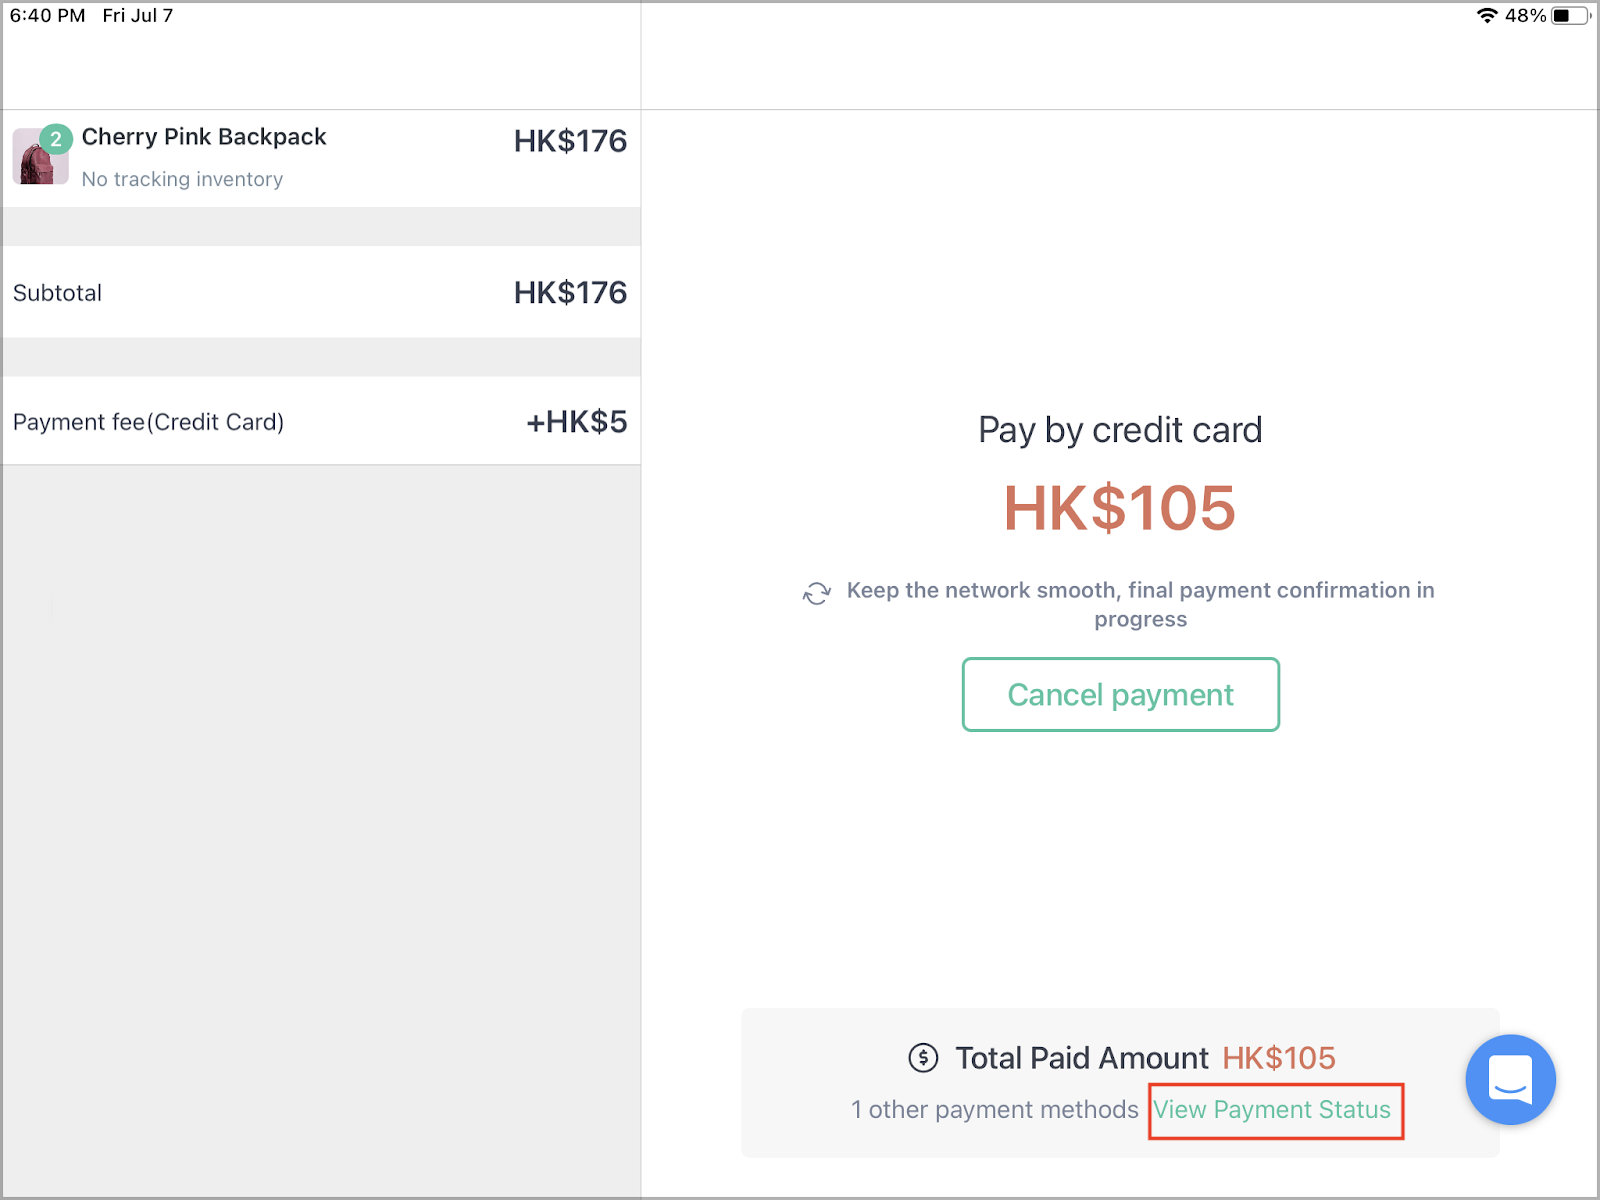
Task: Click the HK$105 payment amount
Action: click(x=1120, y=508)
